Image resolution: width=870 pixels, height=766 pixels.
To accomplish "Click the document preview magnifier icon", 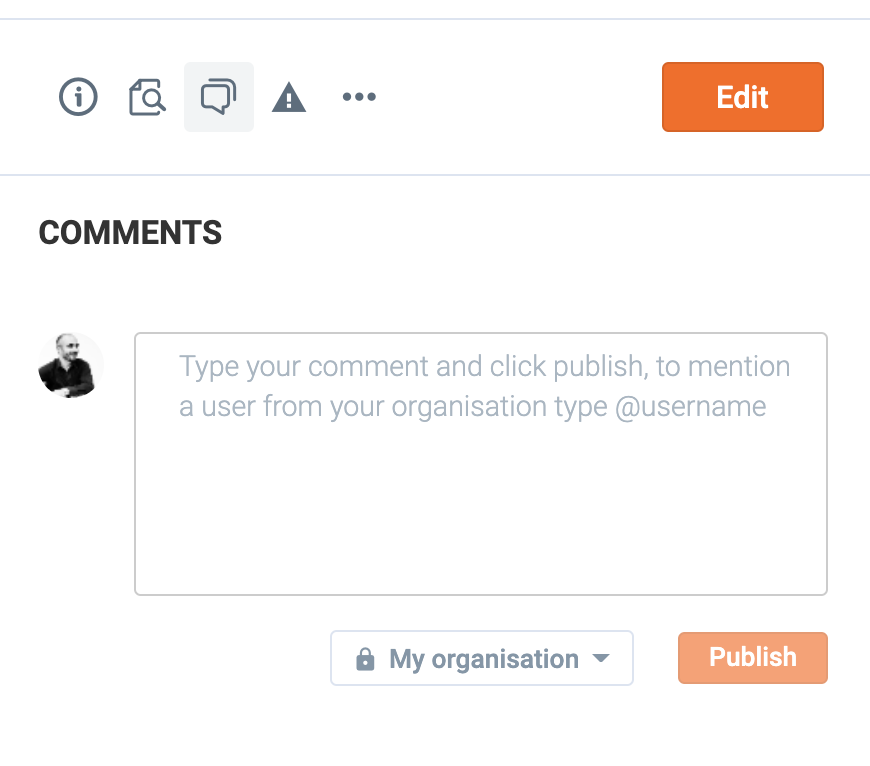I will (x=148, y=97).
